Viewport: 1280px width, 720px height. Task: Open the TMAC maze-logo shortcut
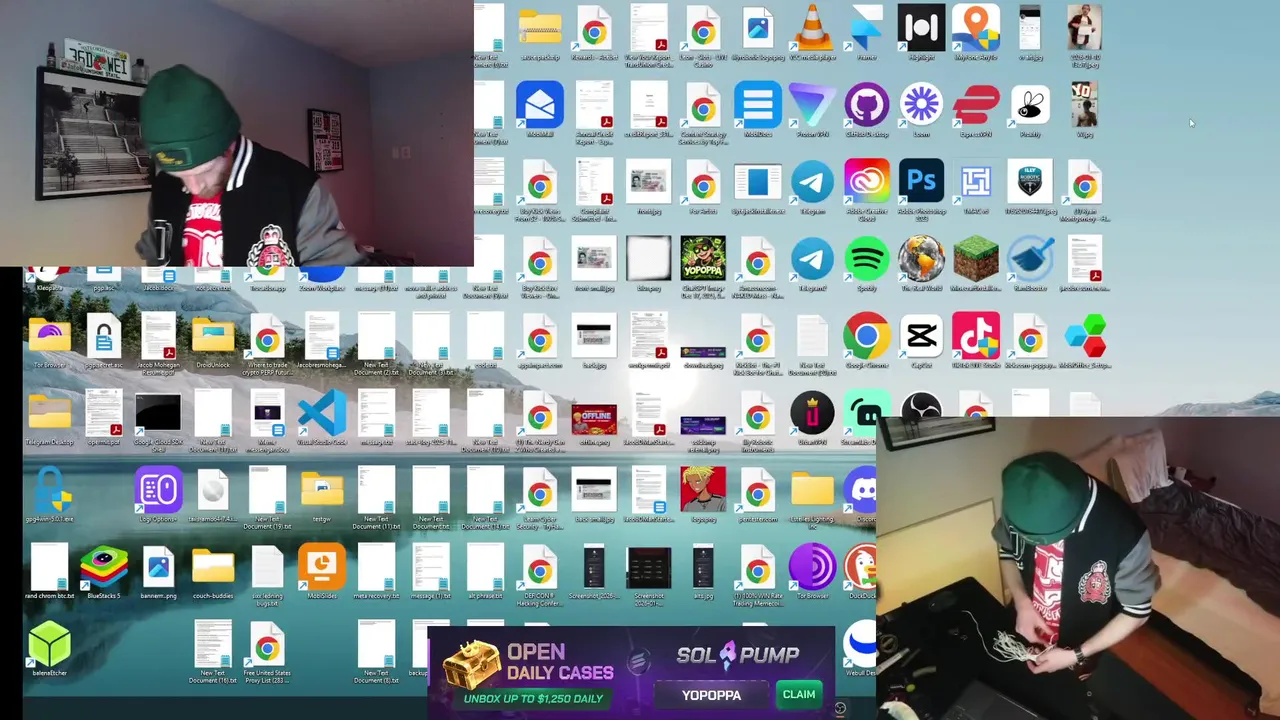point(975,182)
